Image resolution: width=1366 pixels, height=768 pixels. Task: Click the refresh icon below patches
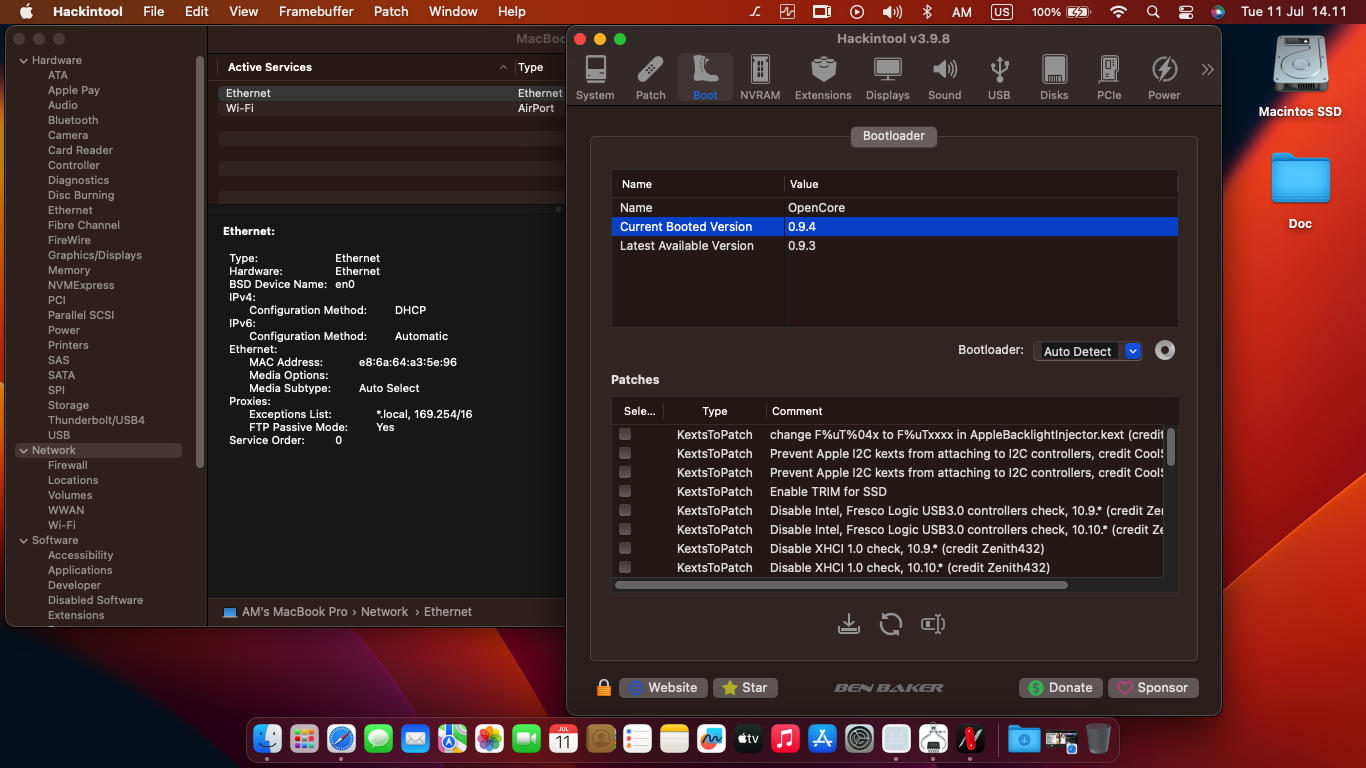[x=890, y=624]
